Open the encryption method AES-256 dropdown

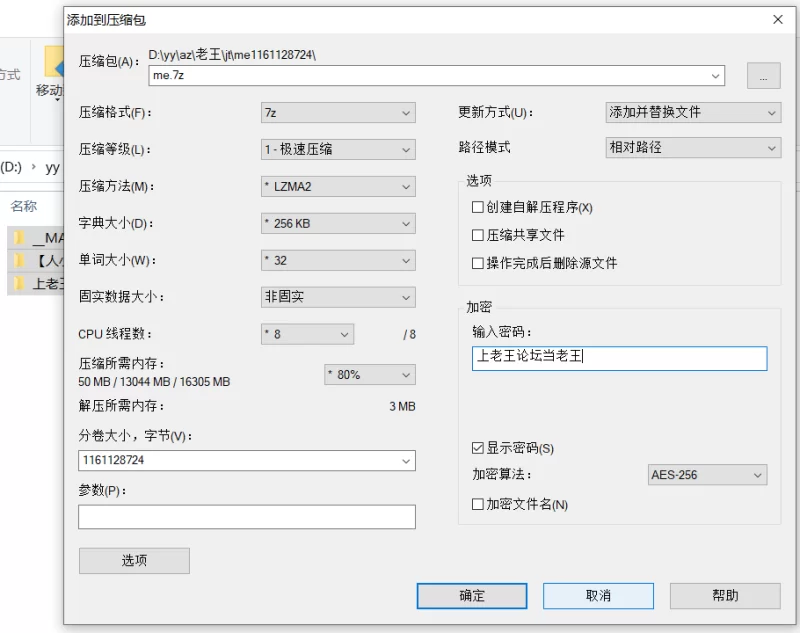click(707, 475)
